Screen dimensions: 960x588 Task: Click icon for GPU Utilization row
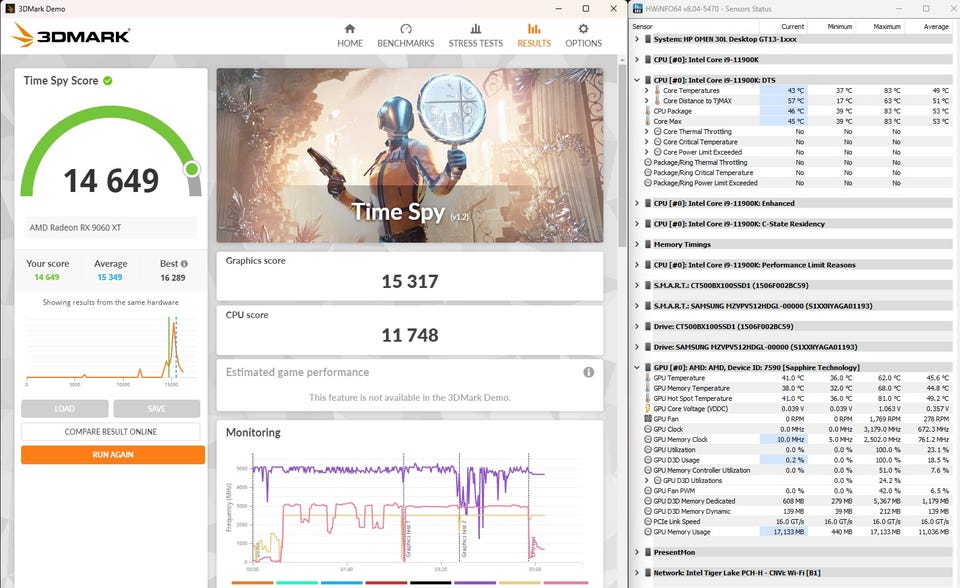(x=648, y=450)
